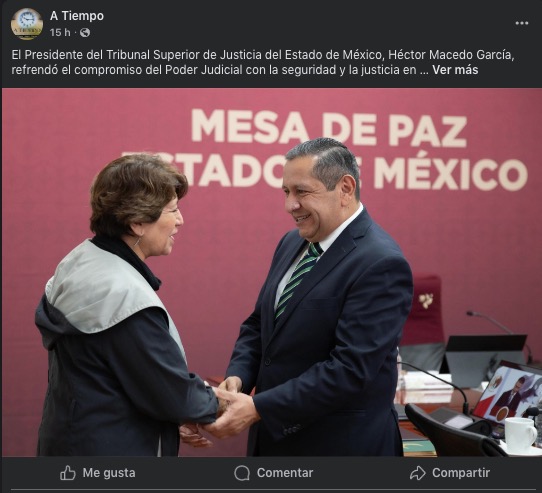Image resolution: width=542 pixels, height=493 pixels.
Task: Open the three-dot post options menu
Action: click(x=522, y=23)
